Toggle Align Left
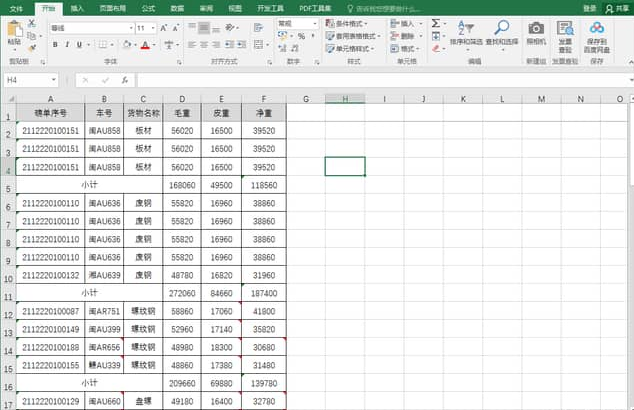Viewport: 634px width, 410px height. pyautogui.click(x=192, y=44)
